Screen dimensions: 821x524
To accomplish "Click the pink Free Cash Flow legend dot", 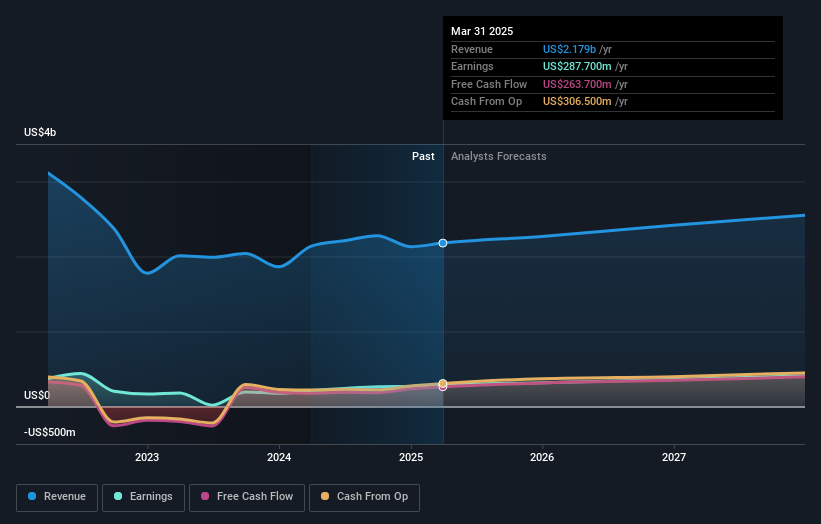I will tap(205, 496).
